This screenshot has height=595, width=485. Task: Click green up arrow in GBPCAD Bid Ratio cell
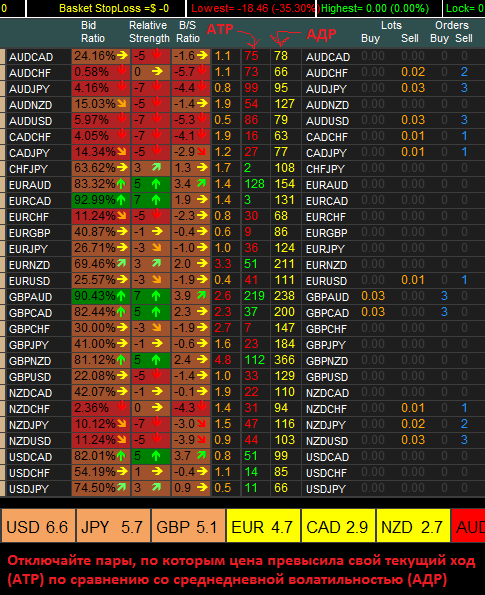click(121, 312)
